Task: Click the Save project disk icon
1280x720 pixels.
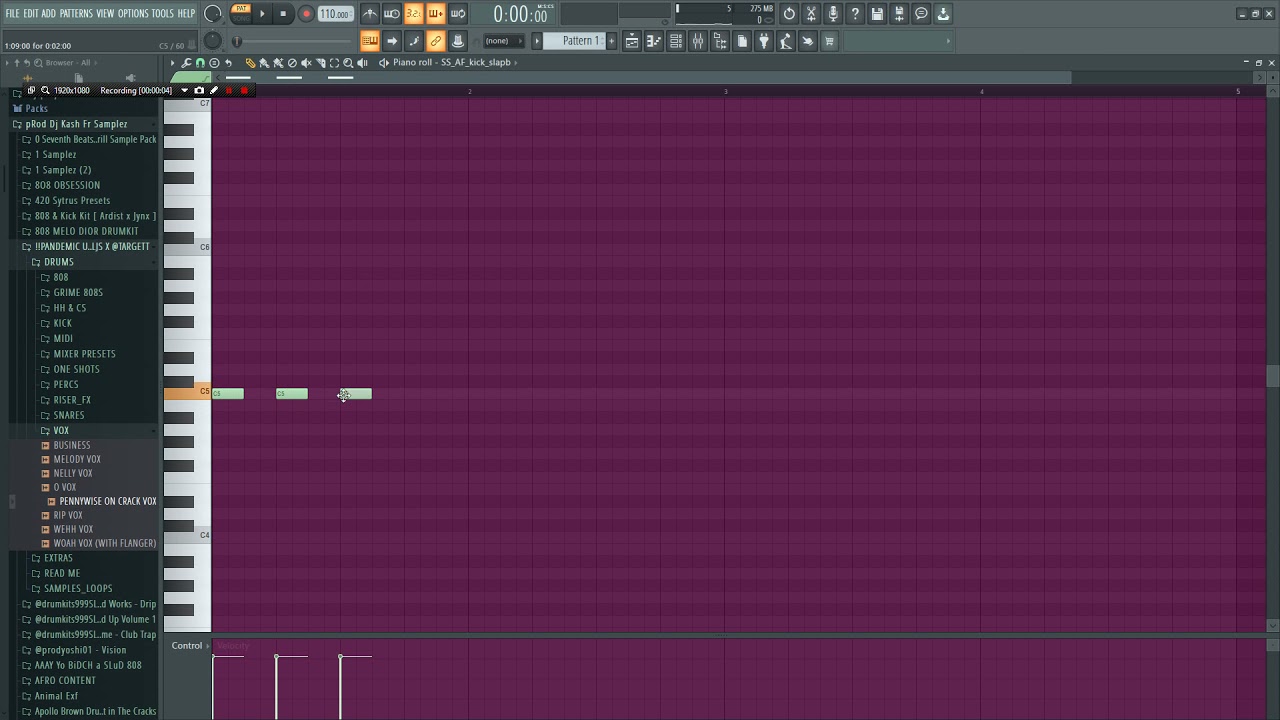Action: [x=877, y=14]
